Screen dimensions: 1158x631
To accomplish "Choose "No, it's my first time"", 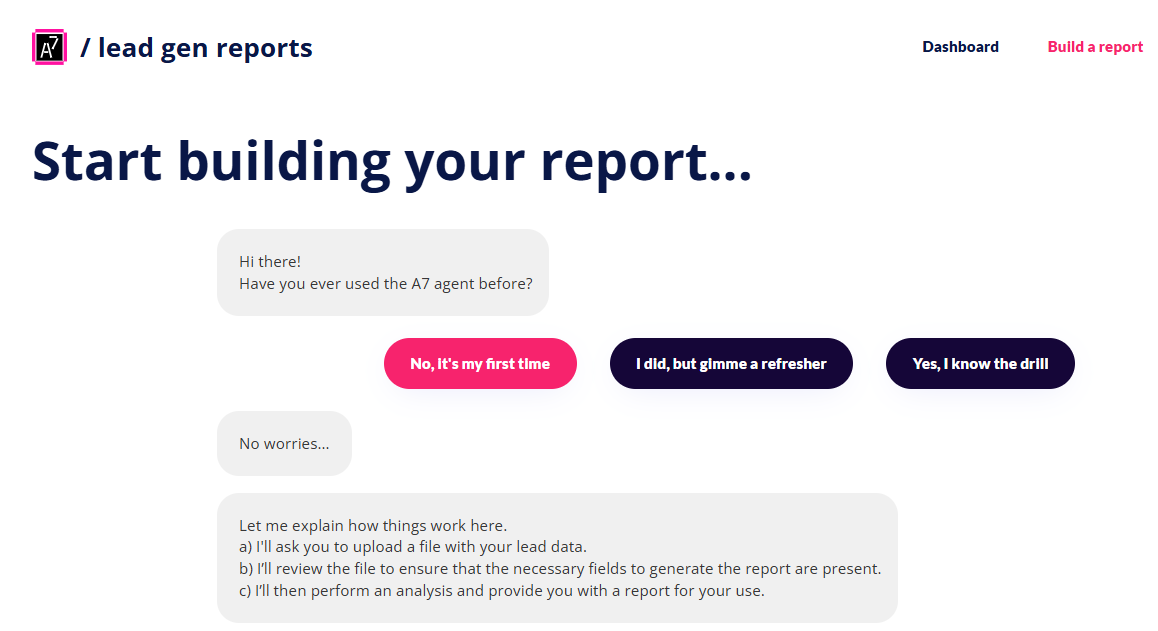I will 480,364.
